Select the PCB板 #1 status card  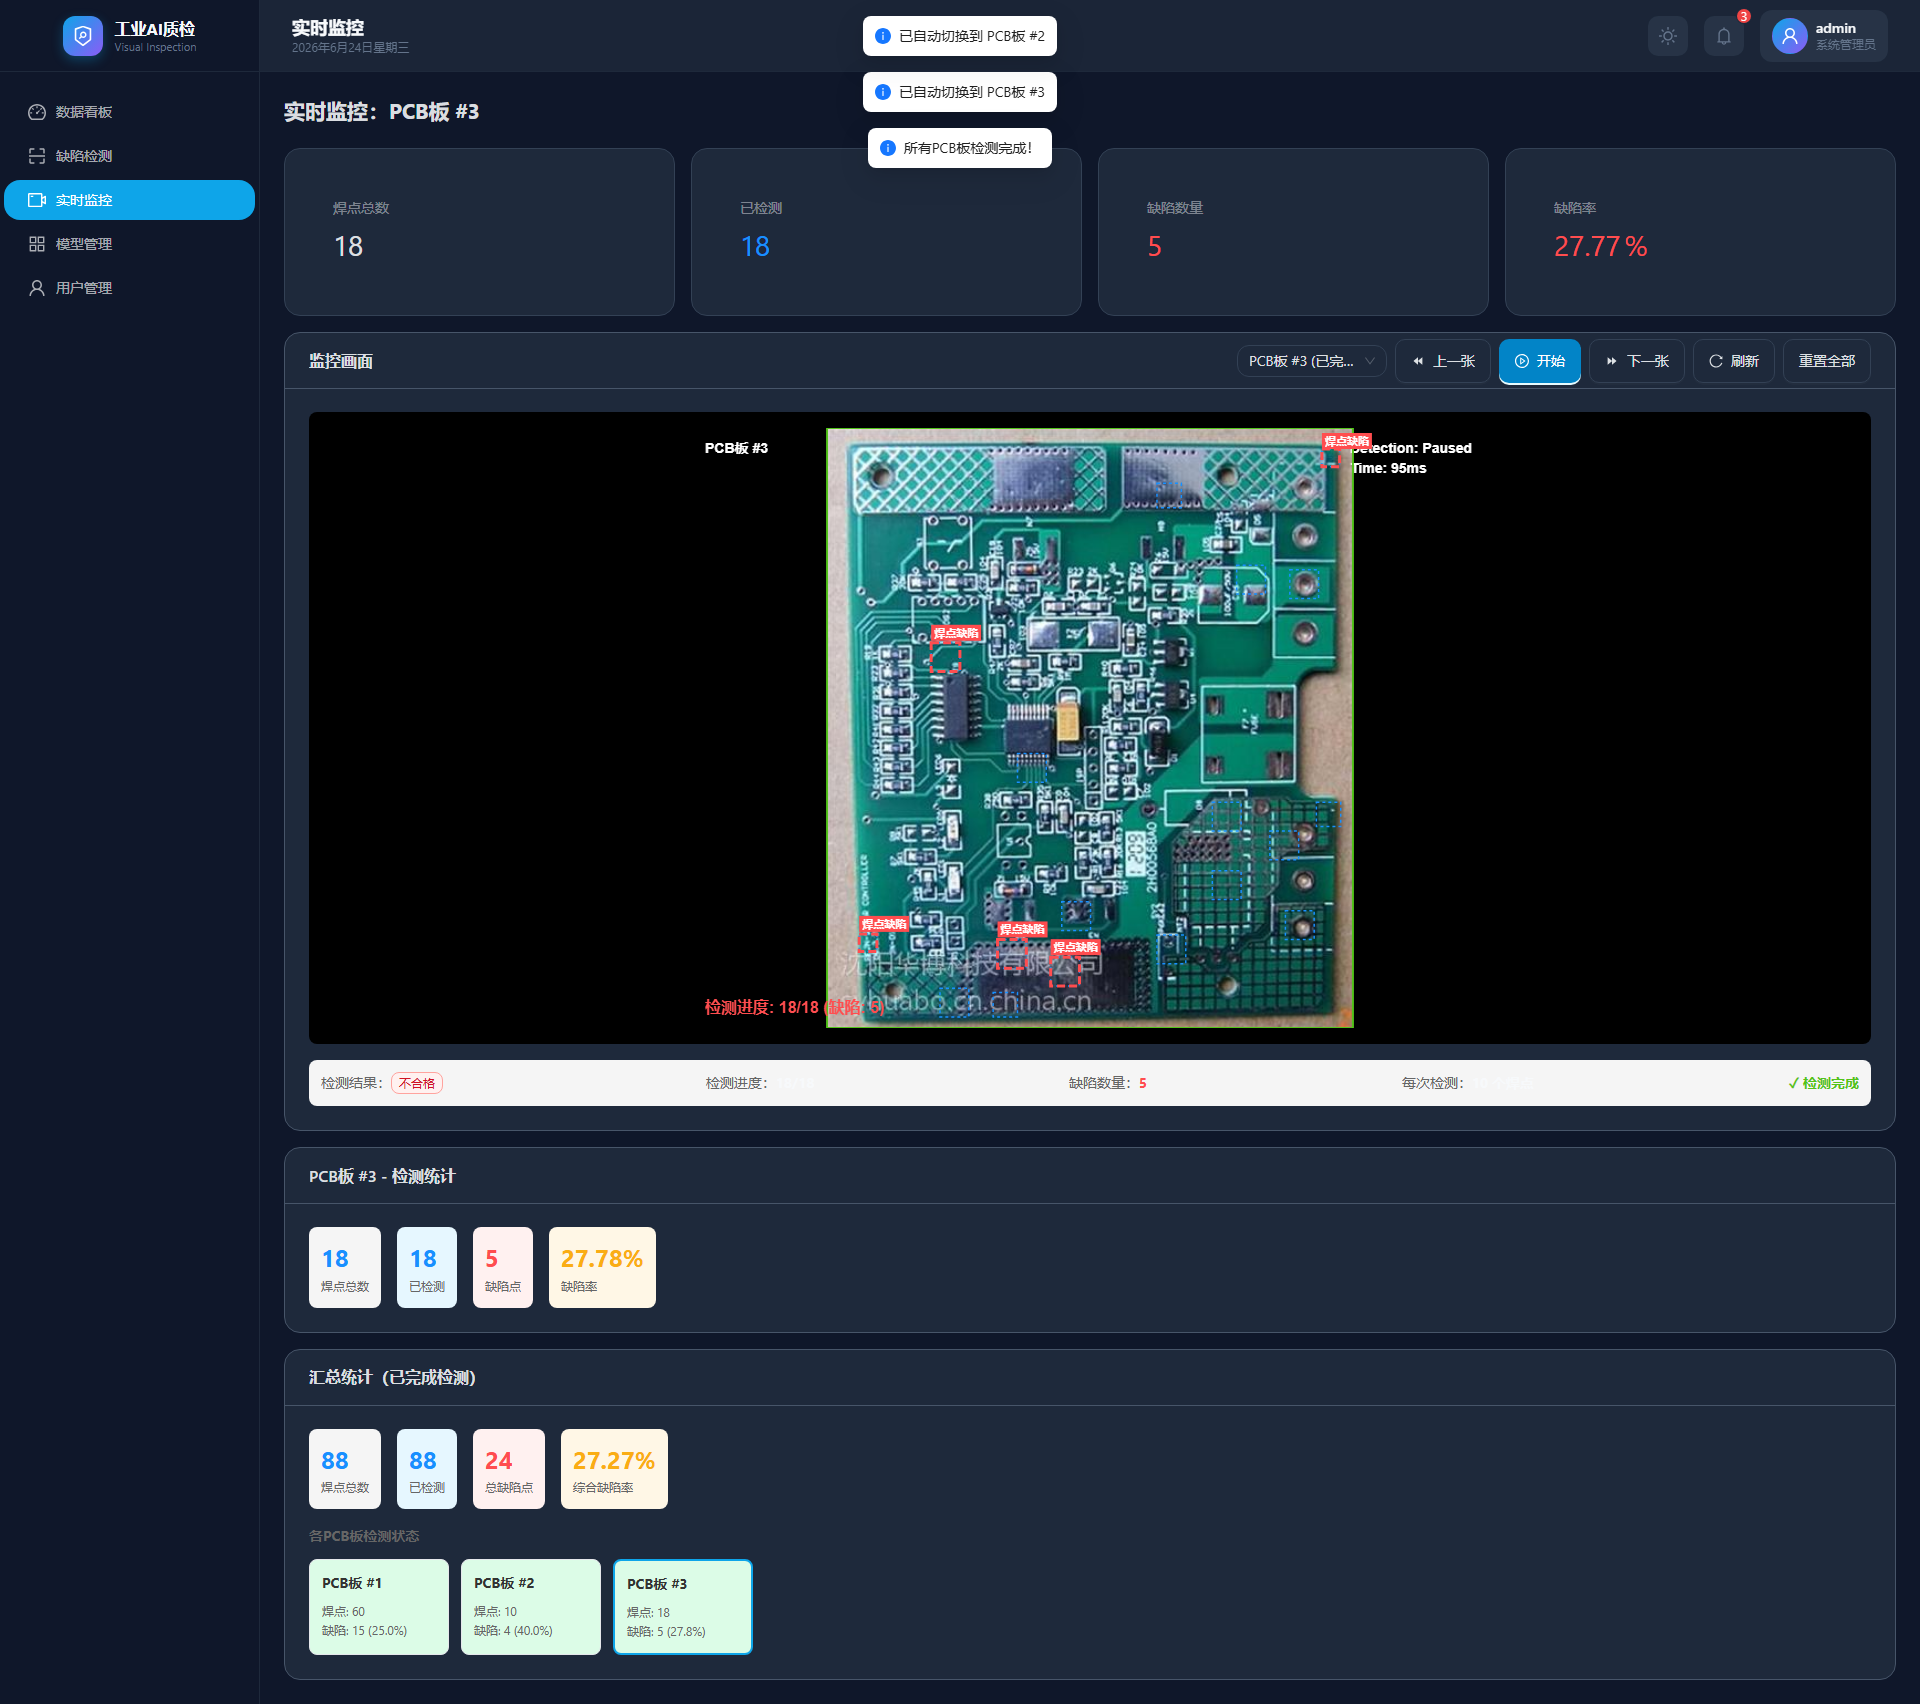coord(379,1607)
